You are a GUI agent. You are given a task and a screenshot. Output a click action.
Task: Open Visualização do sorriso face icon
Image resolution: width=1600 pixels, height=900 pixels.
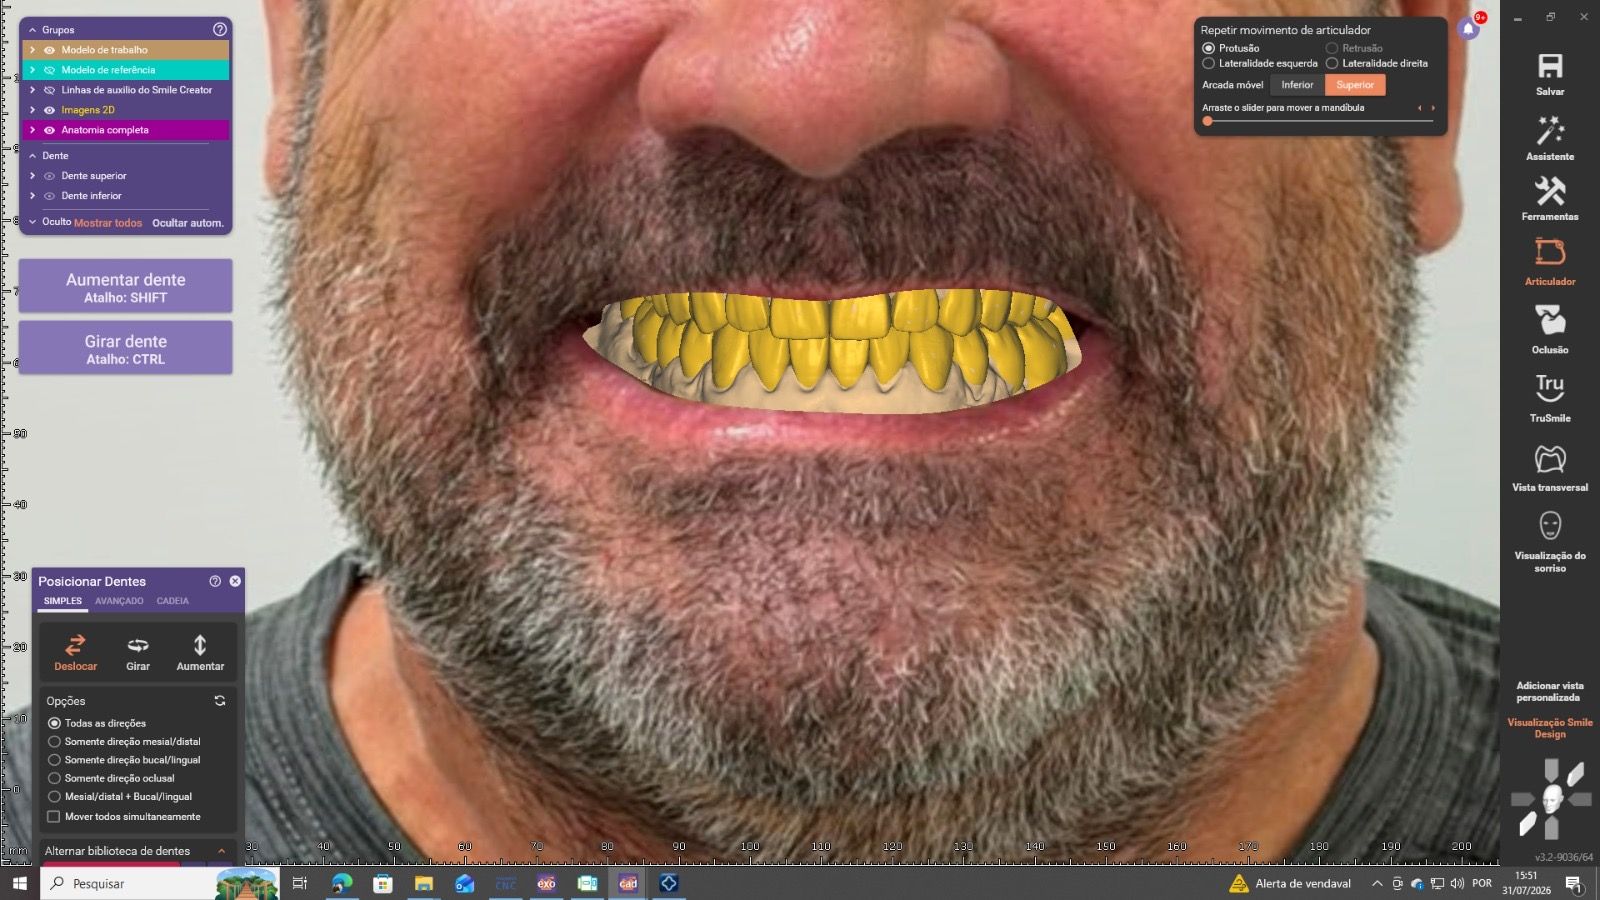click(x=1550, y=525)
